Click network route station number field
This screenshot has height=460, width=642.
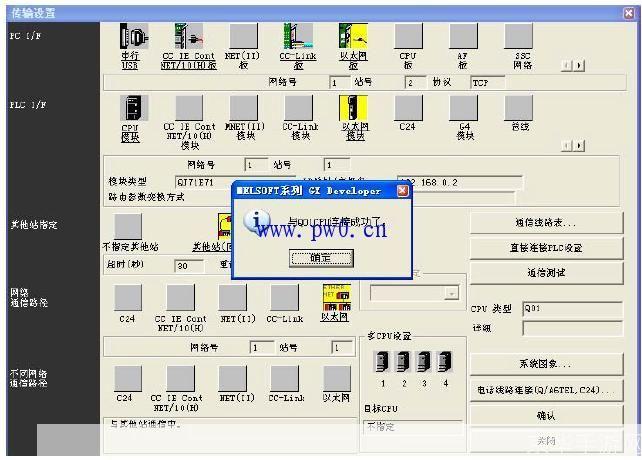coord(342,348)
